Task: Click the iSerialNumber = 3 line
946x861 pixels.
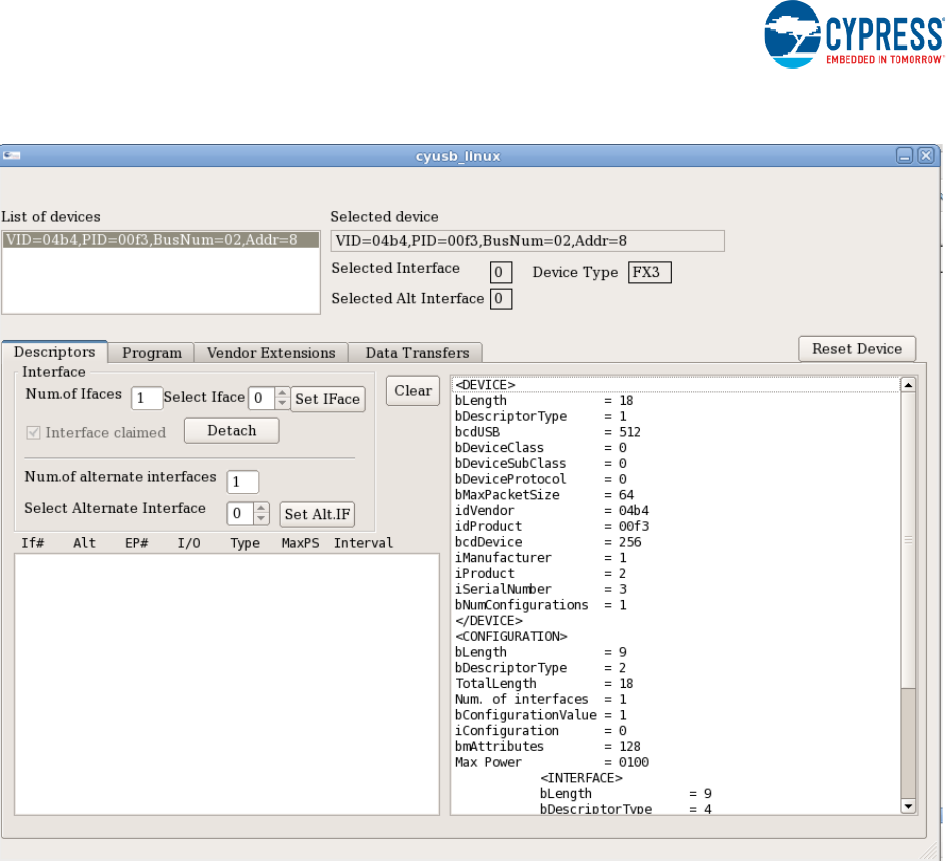Action: coord(541,589)
